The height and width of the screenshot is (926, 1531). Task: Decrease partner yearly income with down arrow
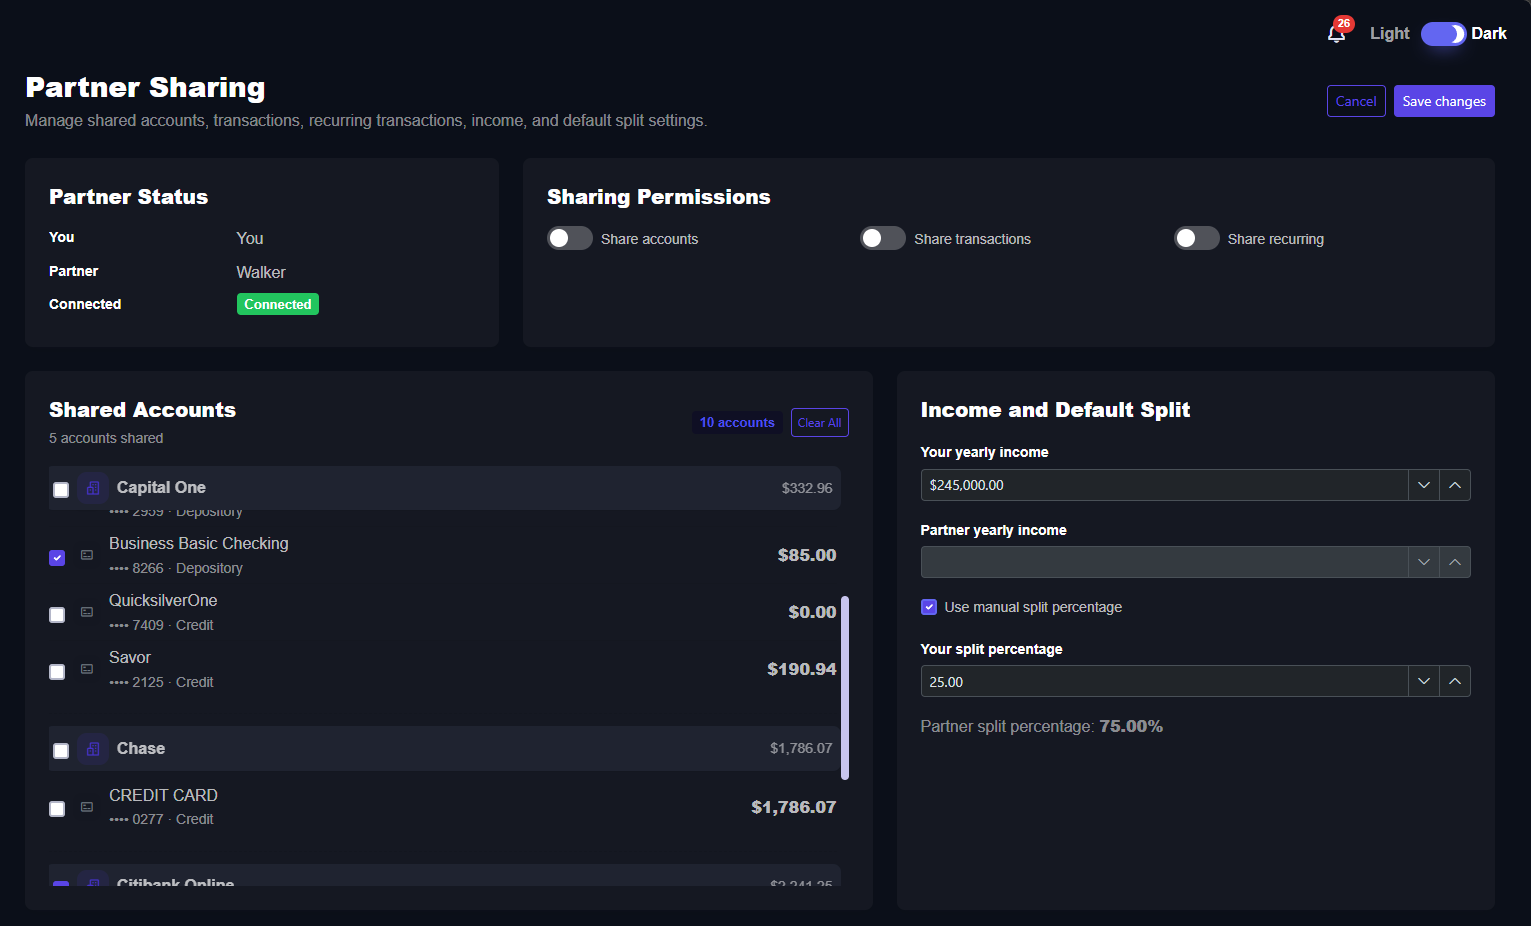(1424, 562)
